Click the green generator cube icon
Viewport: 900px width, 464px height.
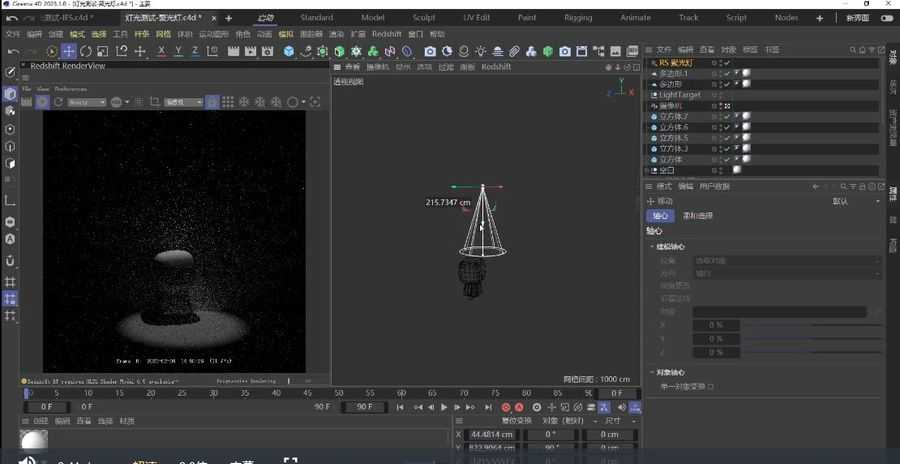(339, 51)
